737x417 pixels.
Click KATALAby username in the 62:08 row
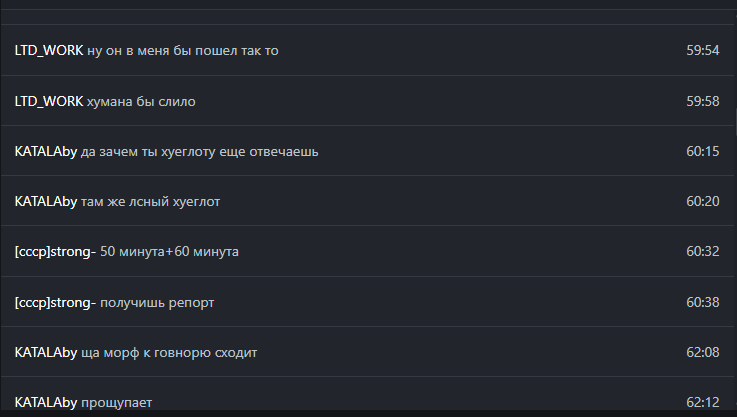click(46, 352)
